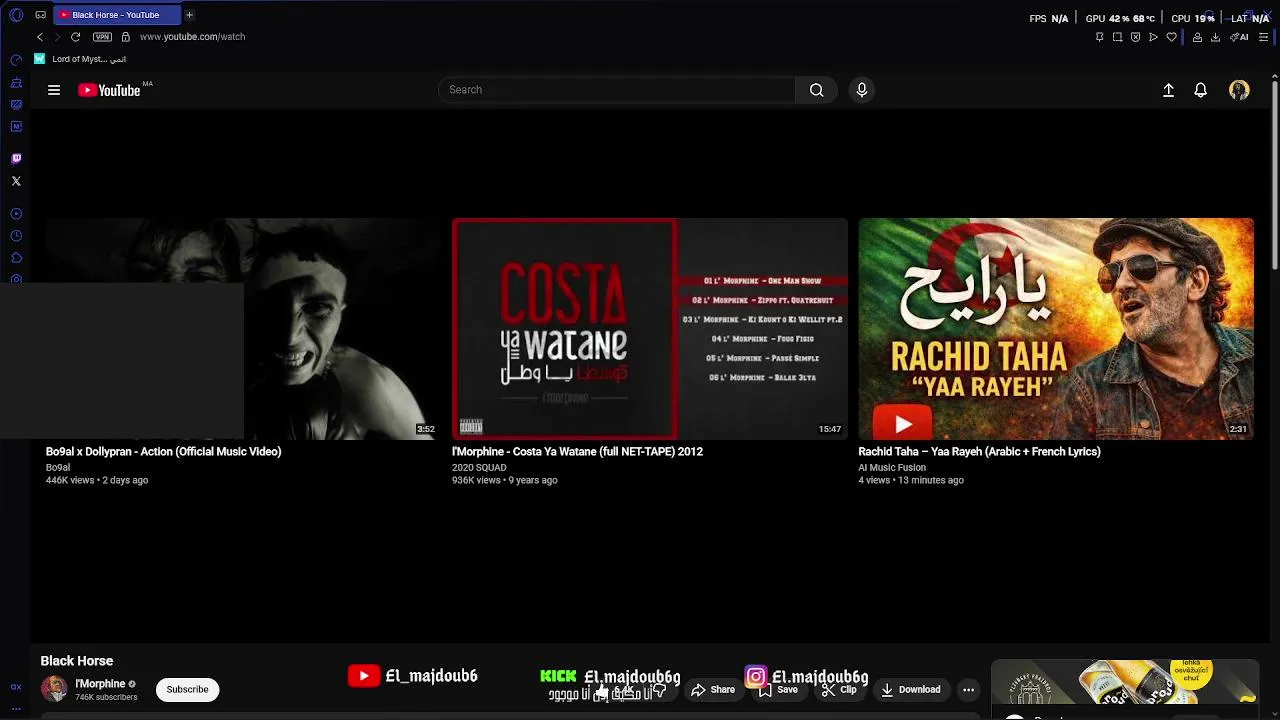Select the Black Horse - YouTube tab
The height and width of the screenshot is (720, 1280).
(115, 15)
